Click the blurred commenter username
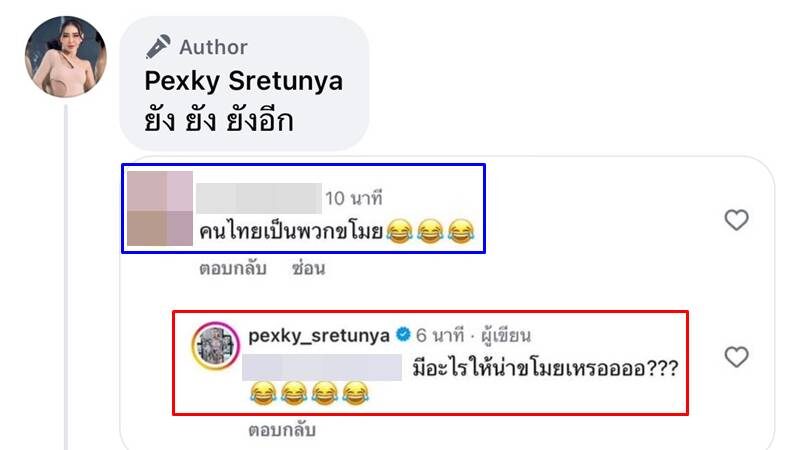The height and width of the screenshot is (450, 800). coord(259,198)
